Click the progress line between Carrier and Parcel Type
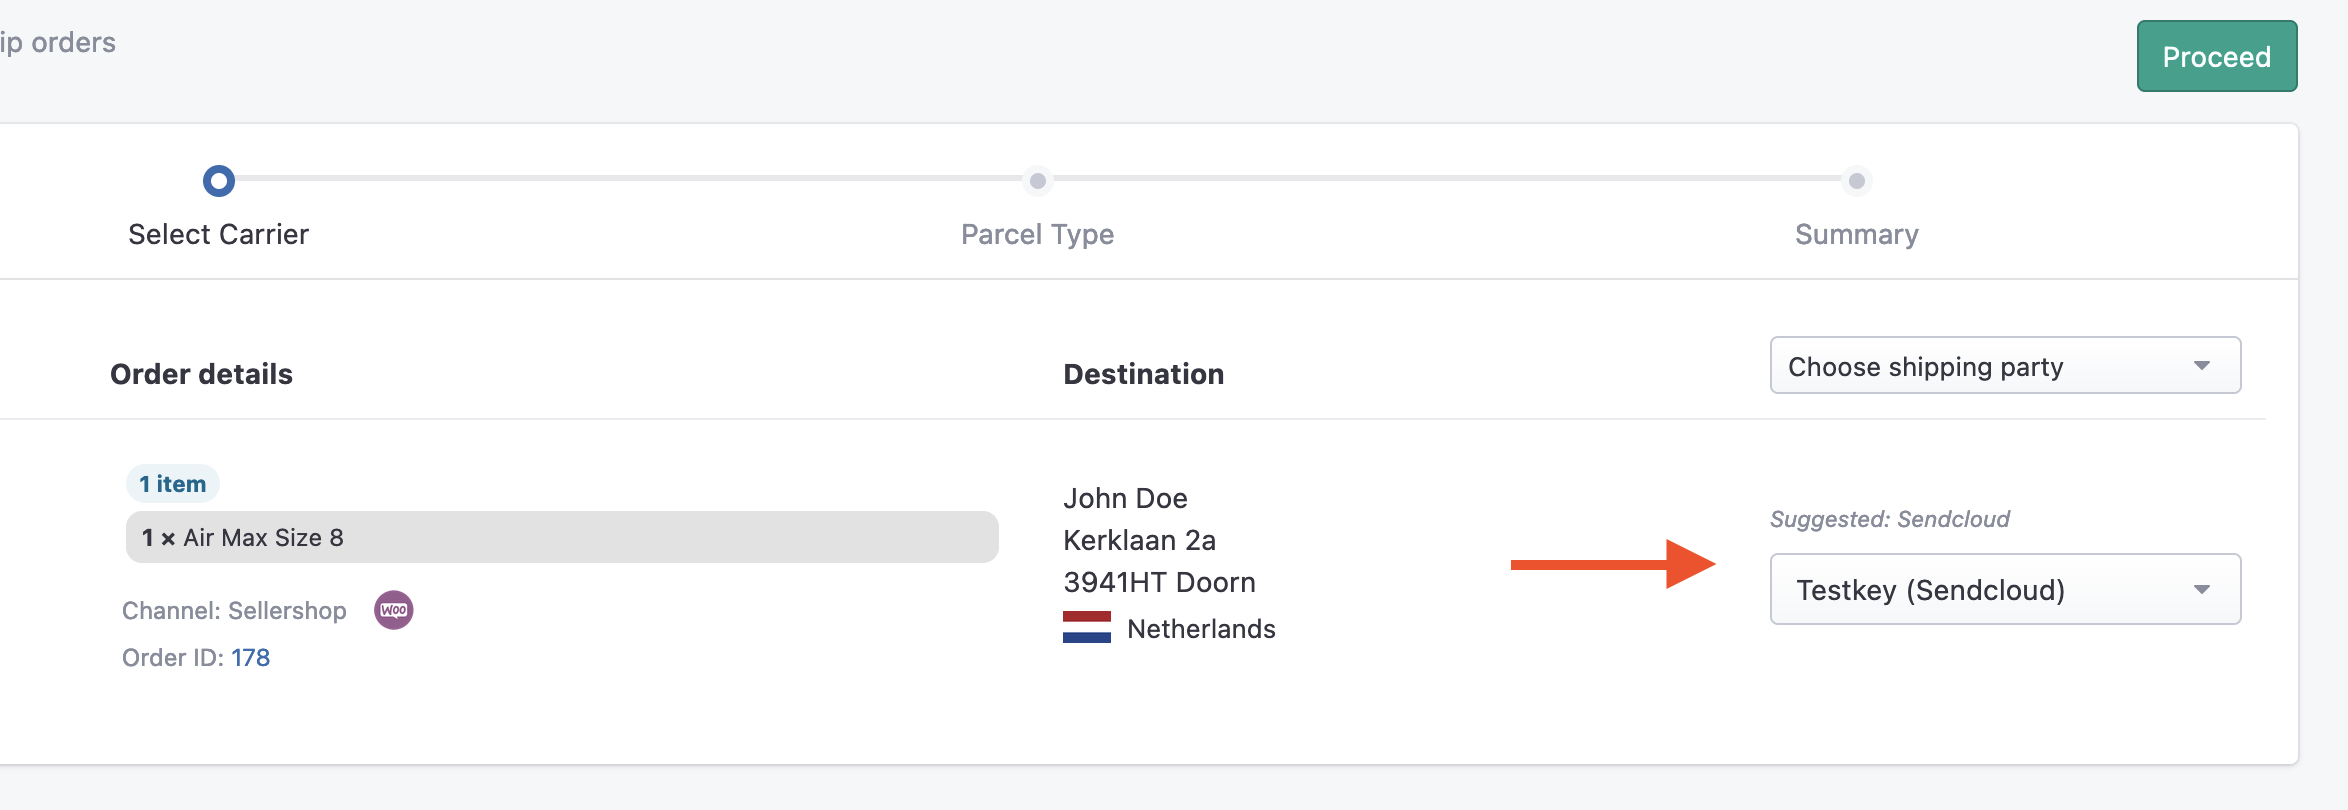 [630, 178]
